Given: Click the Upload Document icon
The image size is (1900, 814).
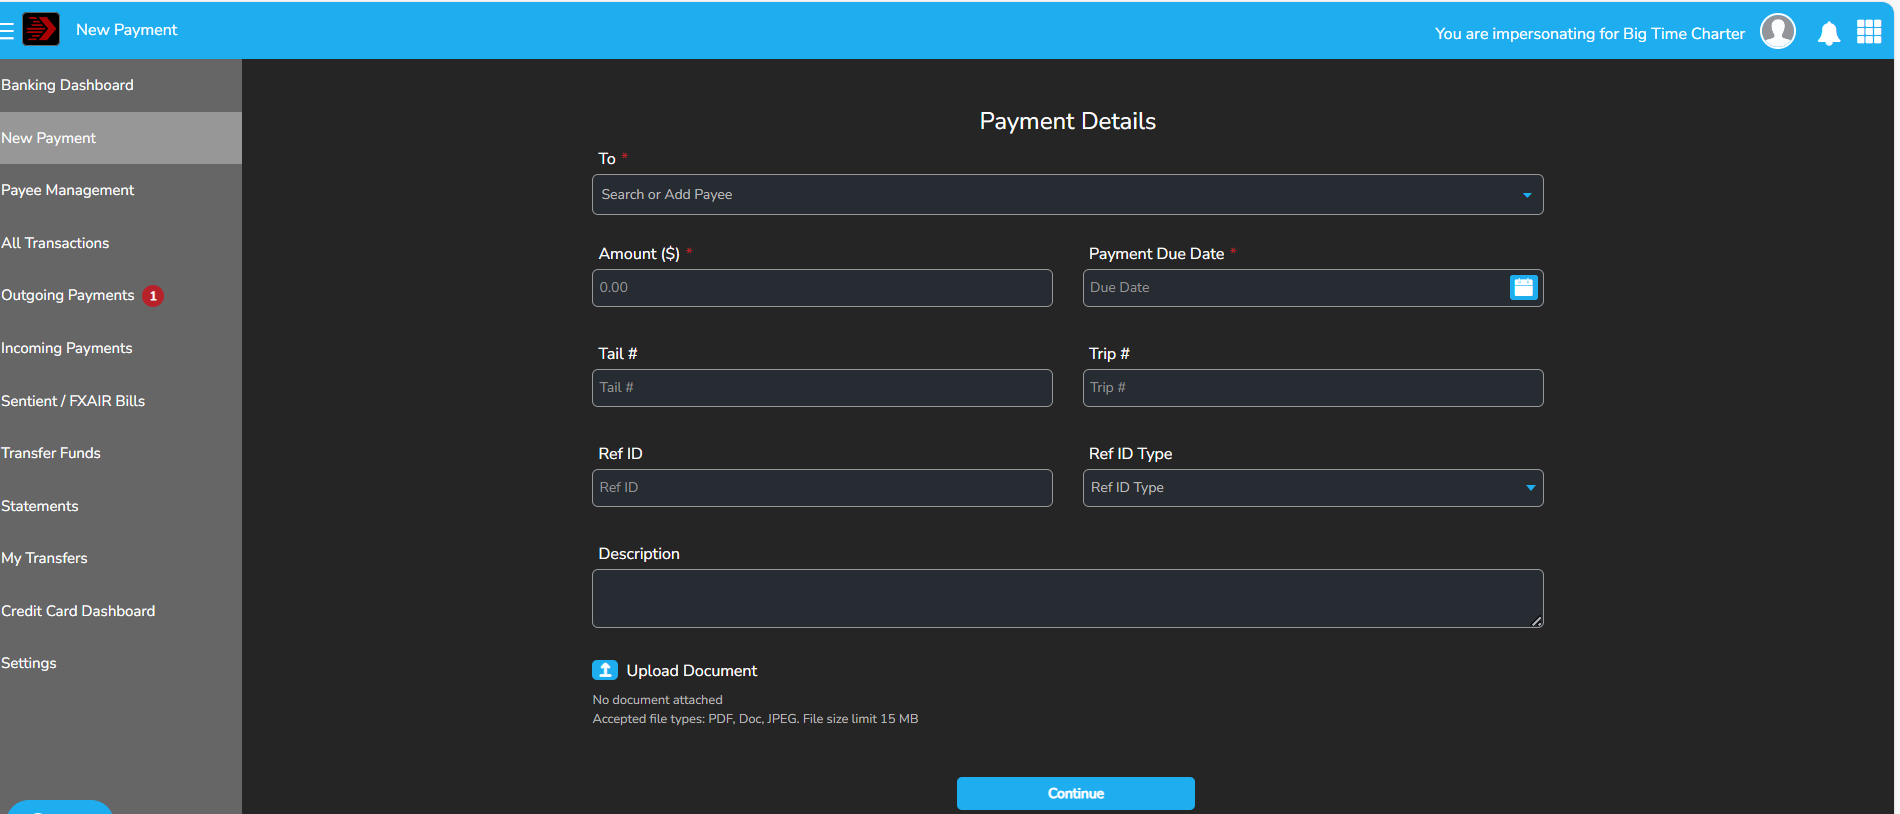Looking at the screenshot, I should pos(605,670).
